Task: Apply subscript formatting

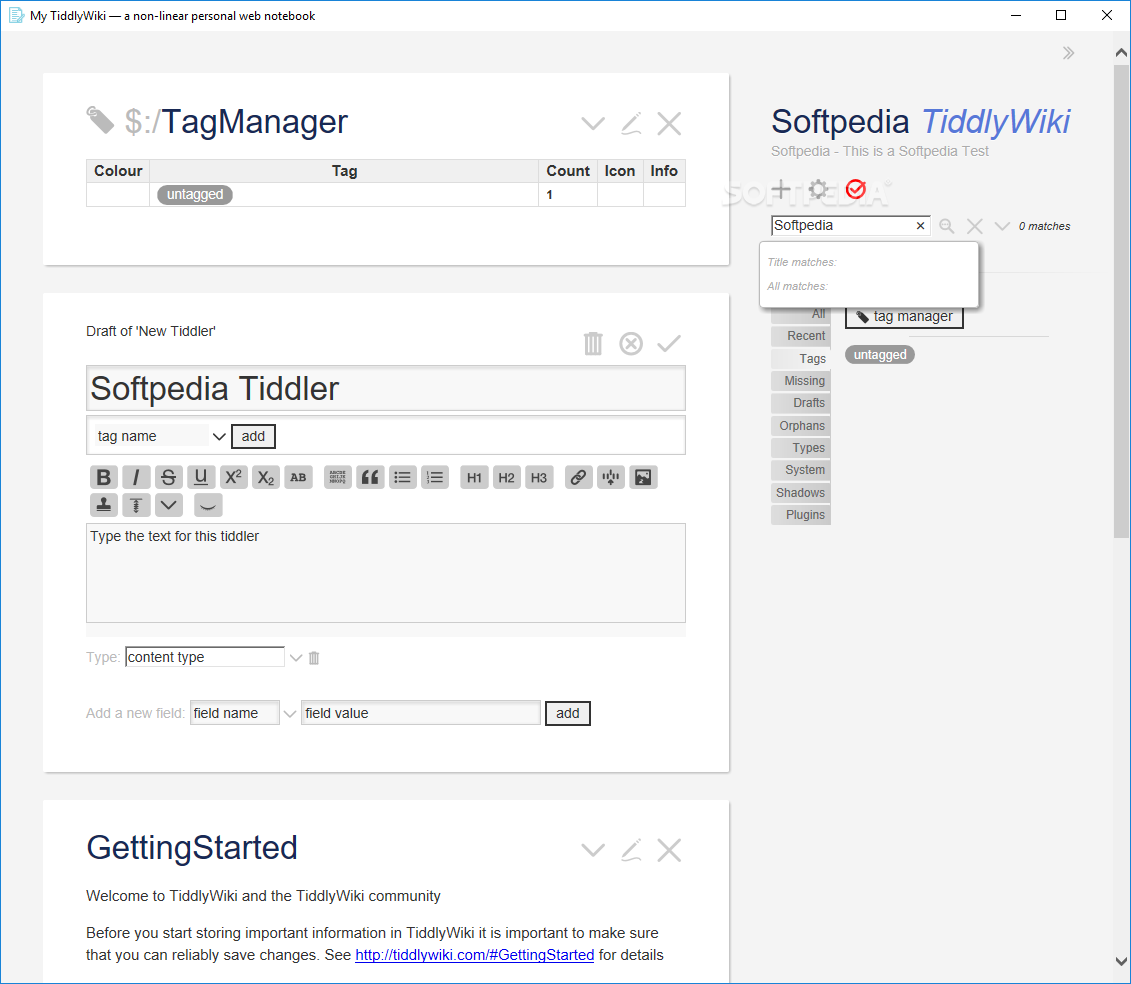Action: click(x=265, y=477)
